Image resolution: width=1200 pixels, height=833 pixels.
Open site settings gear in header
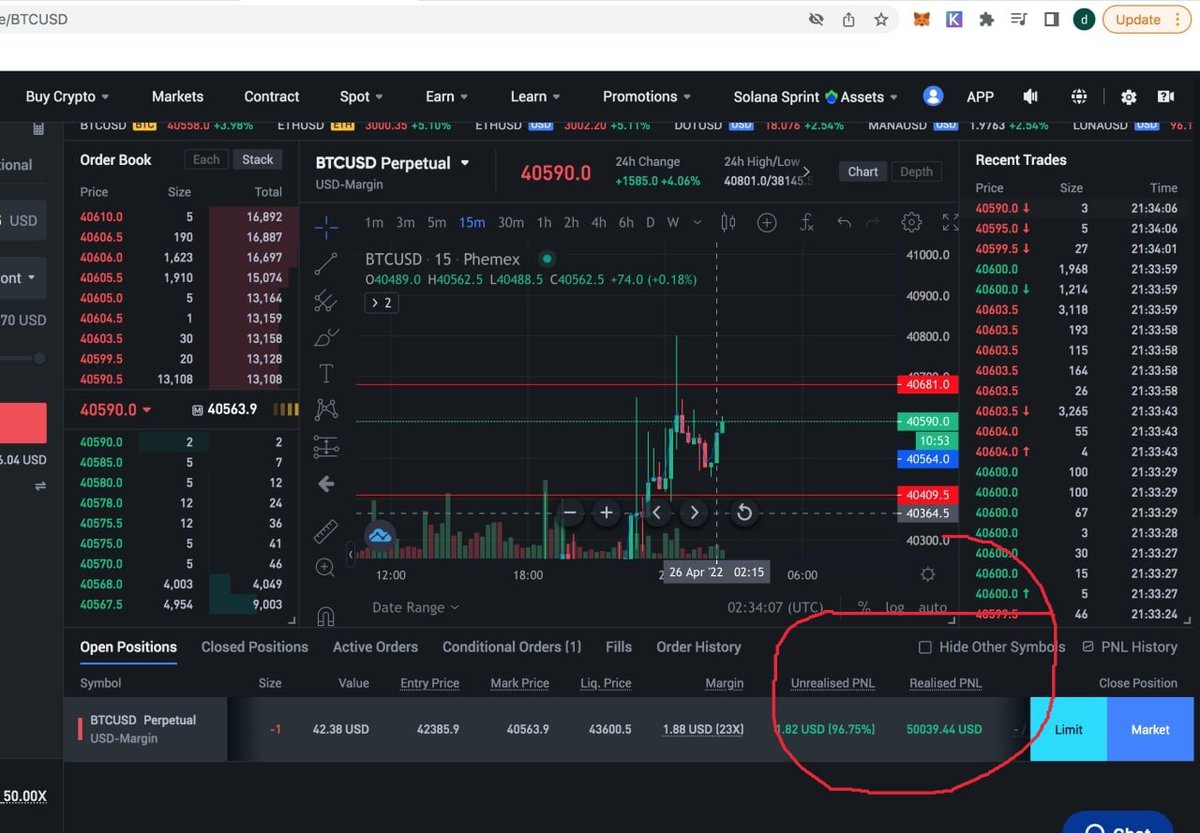[x=1128, y=97]
